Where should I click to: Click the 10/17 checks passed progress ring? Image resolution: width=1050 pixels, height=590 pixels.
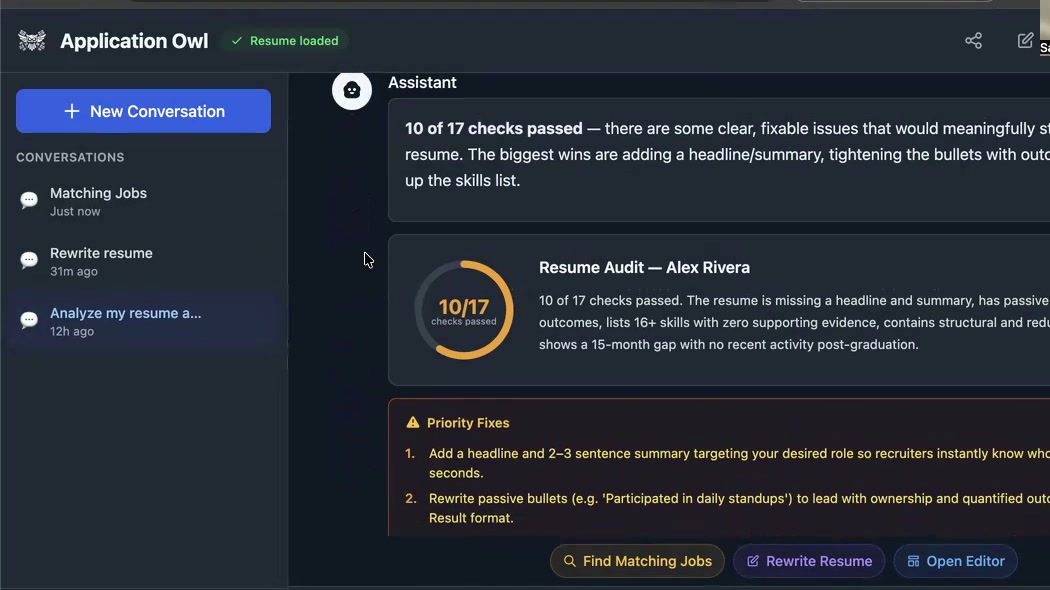point(464,309)
